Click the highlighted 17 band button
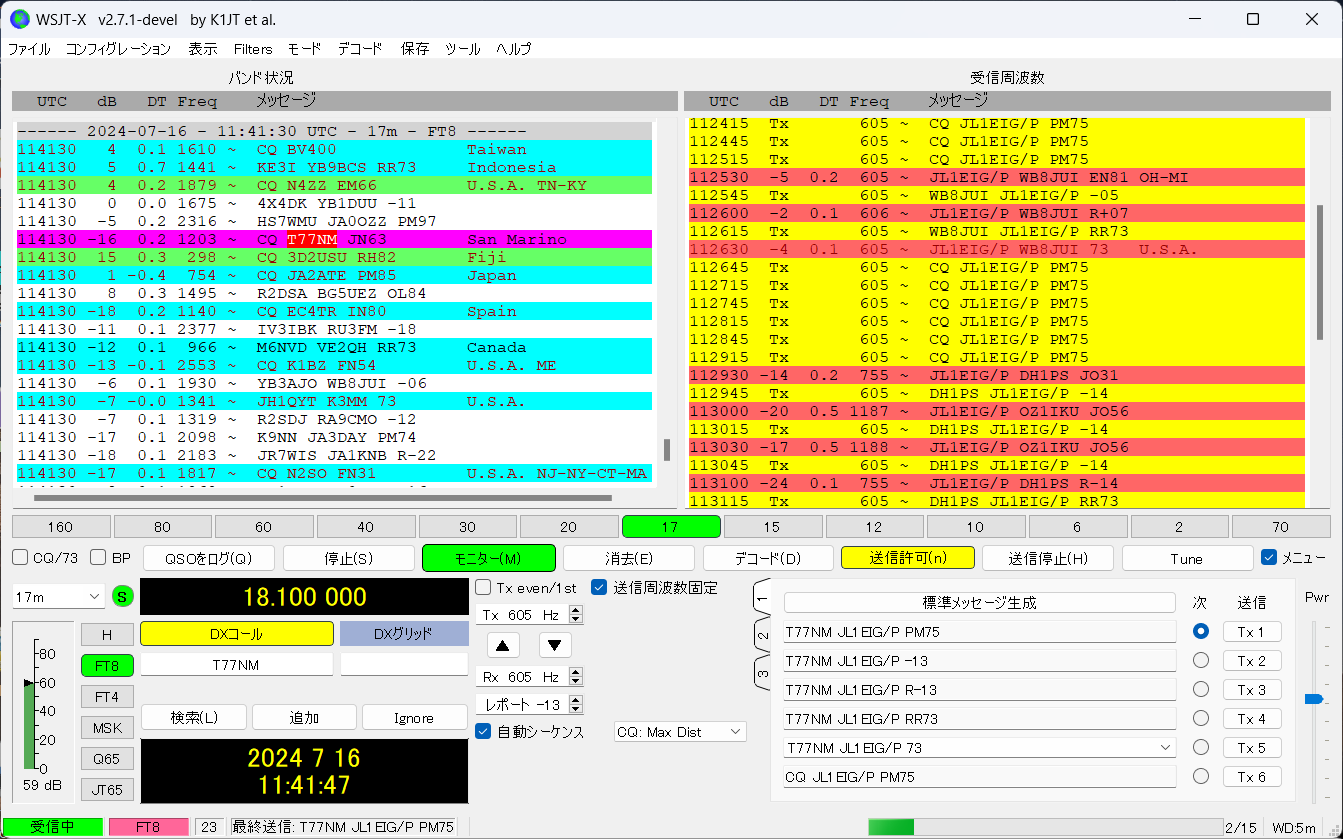Image resolution: width=1343 pixels, height=839 pixels. pyautogui.click(x=671, y=527)
